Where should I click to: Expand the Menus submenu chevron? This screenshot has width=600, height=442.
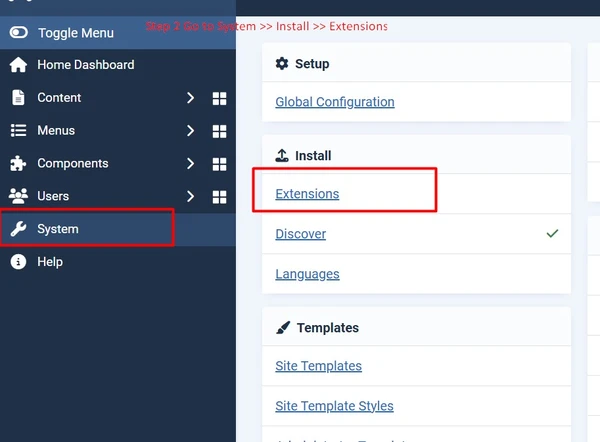pyautogui.click(x=190, y=131)
